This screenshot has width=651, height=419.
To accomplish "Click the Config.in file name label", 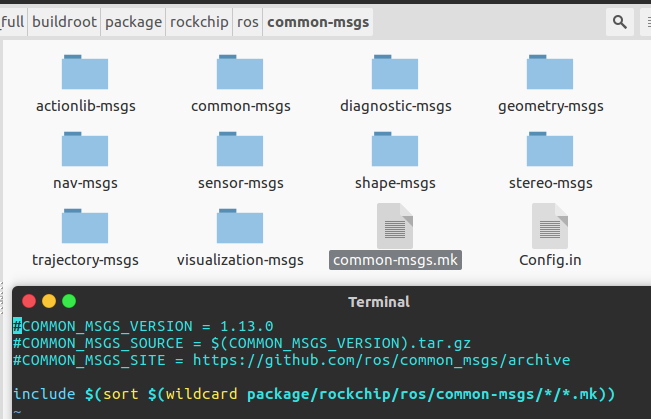I will pos(550,260).
